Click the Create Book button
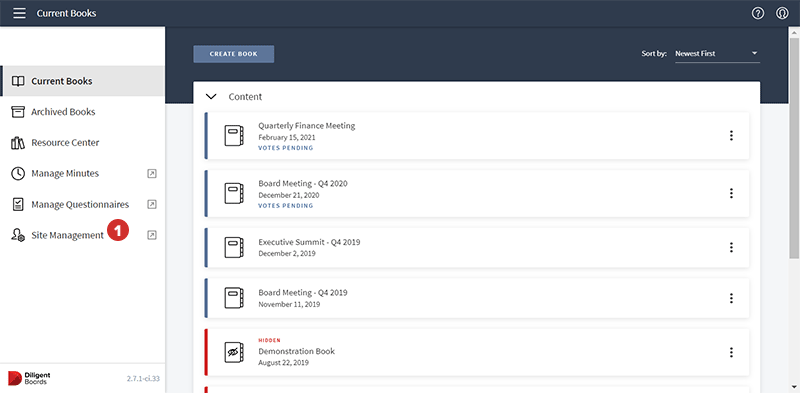Image resolution: width=800 pixels, height=393 pixels. click(x=234, y=54)
